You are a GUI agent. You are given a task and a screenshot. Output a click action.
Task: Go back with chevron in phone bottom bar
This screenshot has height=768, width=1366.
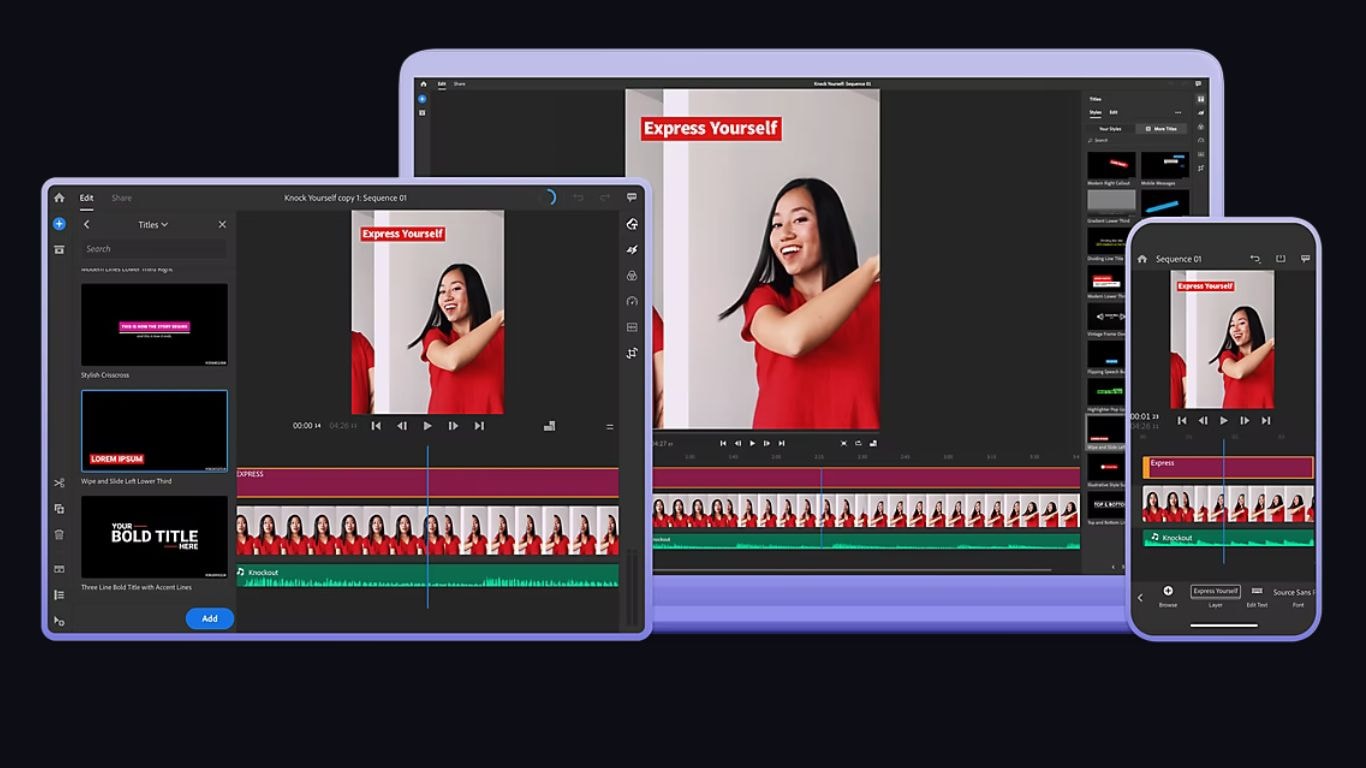pyautogui.click(x=1140, y=598)
